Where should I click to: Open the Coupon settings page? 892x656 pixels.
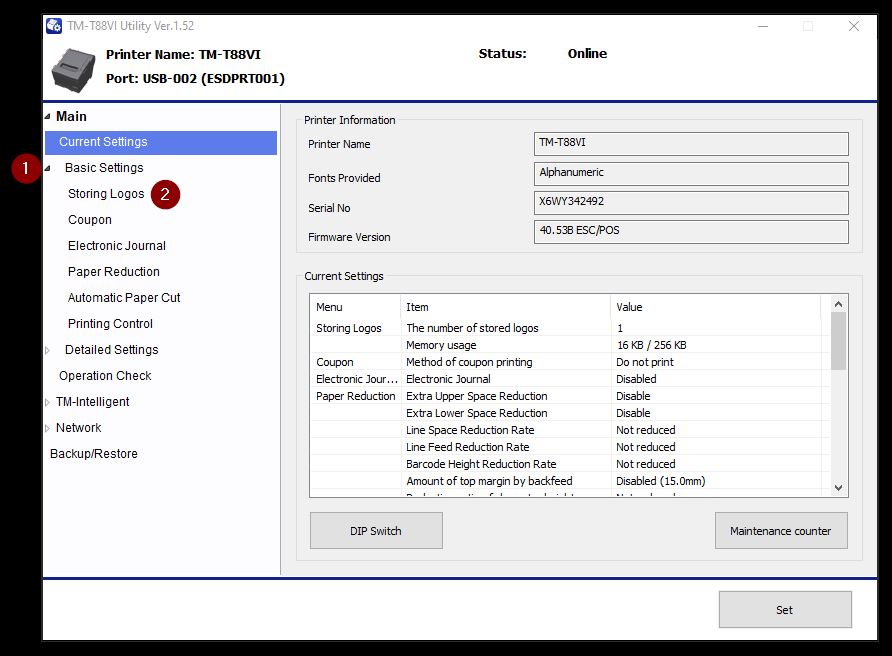coord(90,220)
